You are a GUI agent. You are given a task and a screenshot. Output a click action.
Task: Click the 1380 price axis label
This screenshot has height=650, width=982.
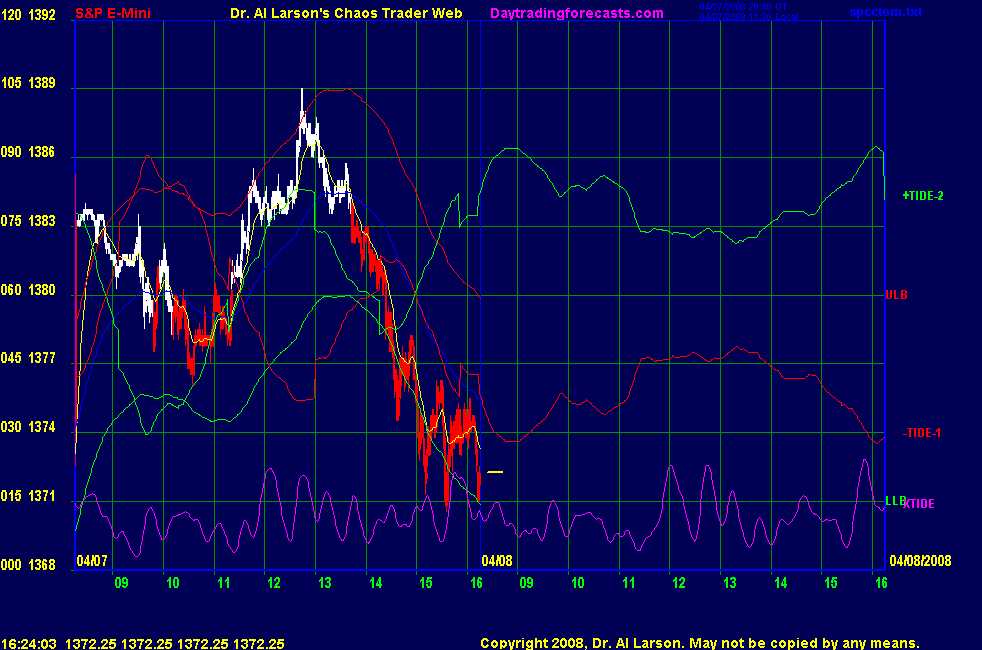click(x=42, y=290)
